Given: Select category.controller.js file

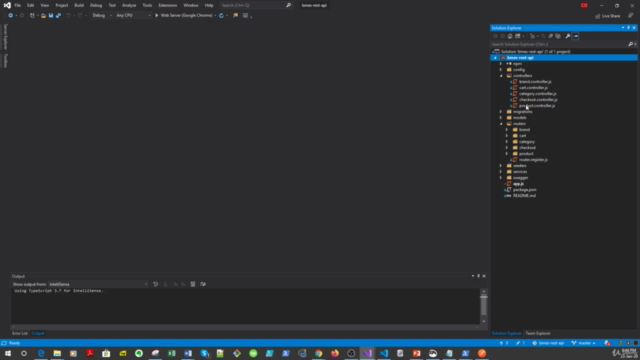Looking at the screenshot, I should click(x=537, y=93).
